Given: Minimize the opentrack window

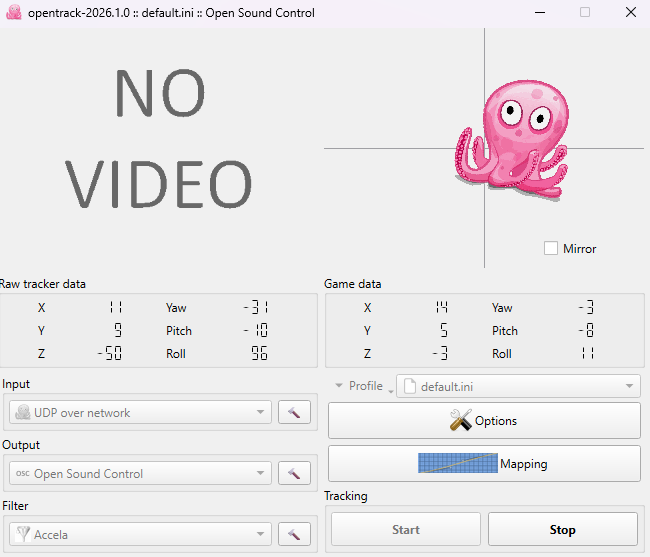Looking at the screenshot, I should 541,13.
